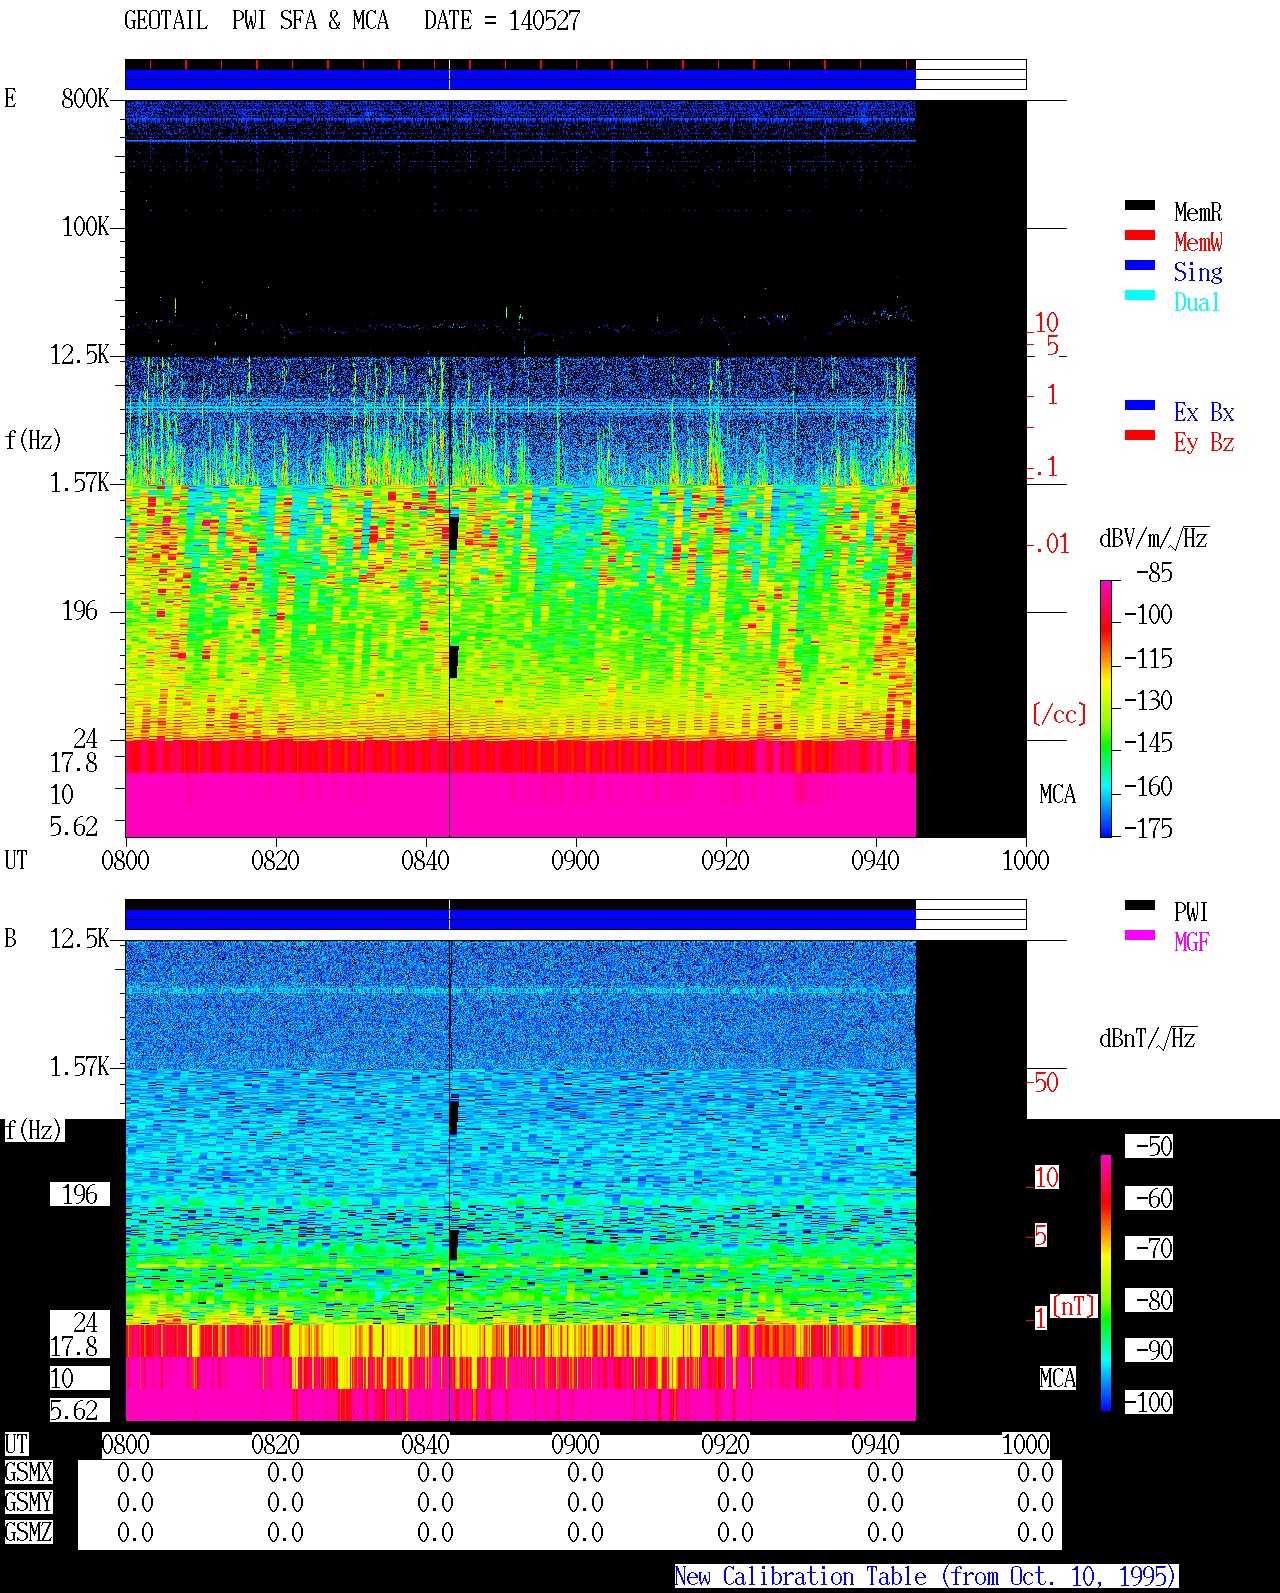Click the MemR legend label
This screenshot has width=1280, height=1593.
tap(1198, 212)
